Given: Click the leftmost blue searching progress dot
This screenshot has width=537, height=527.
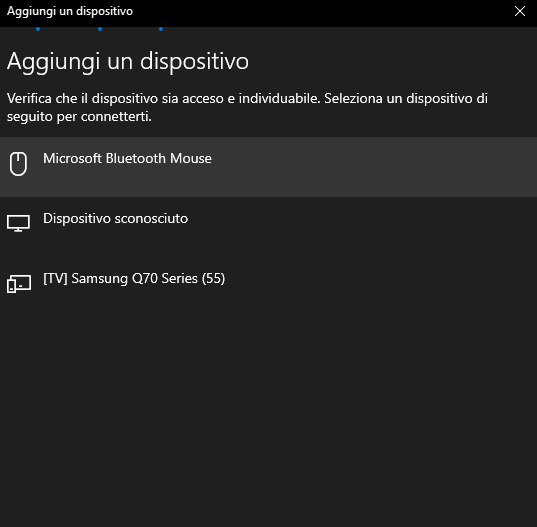Looking at the screenshot, I should (38, 29).
